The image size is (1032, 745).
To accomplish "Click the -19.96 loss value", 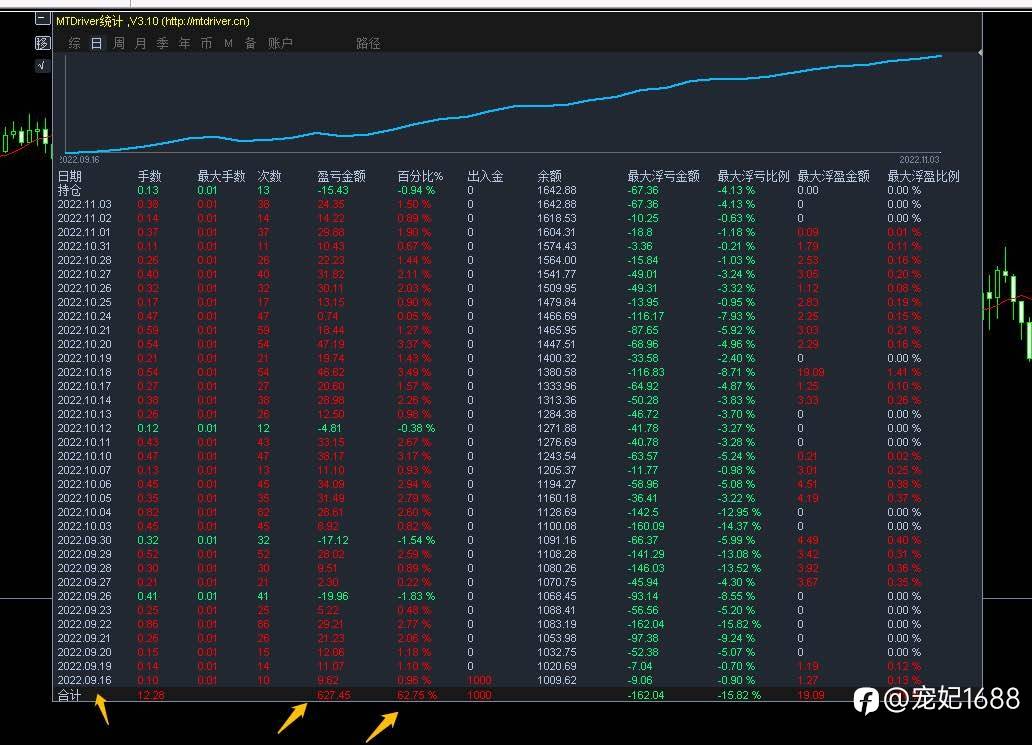I will (333, 596).
